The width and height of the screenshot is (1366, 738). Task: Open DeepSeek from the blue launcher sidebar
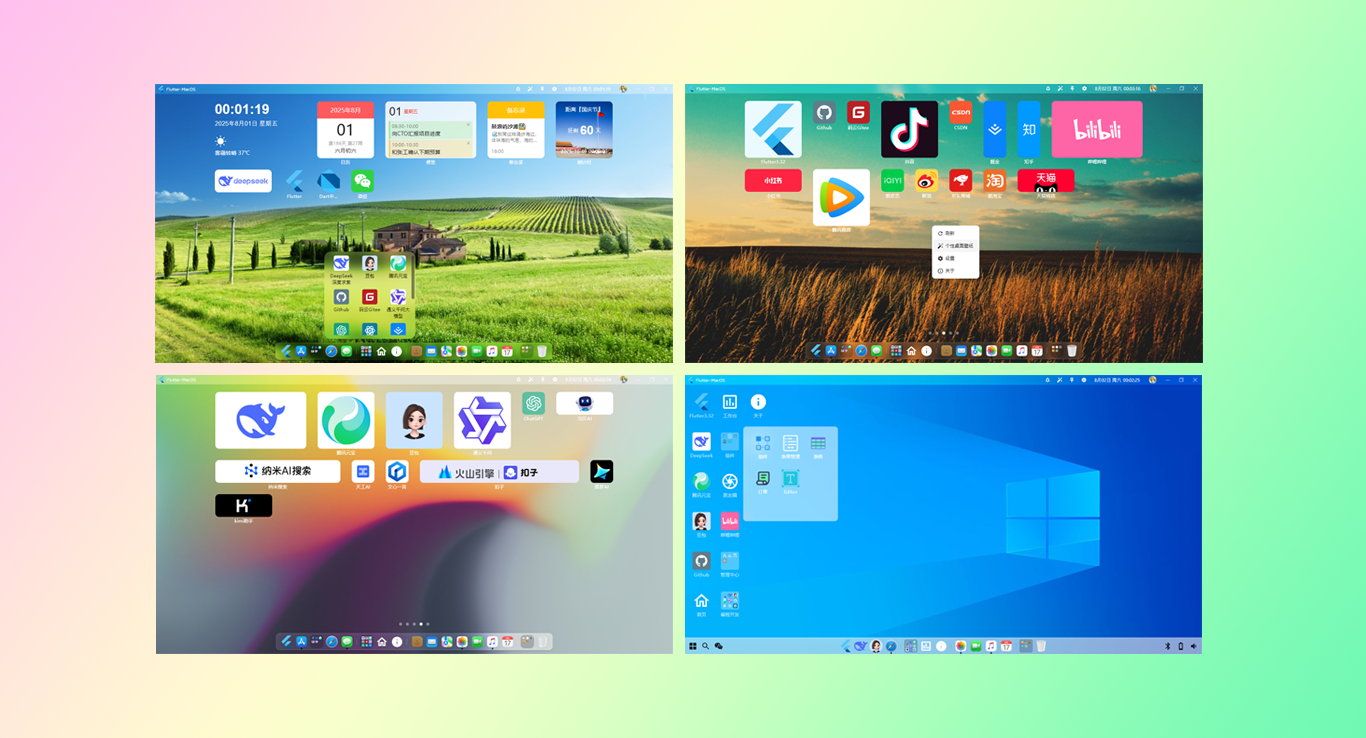(x=700, y=441)
